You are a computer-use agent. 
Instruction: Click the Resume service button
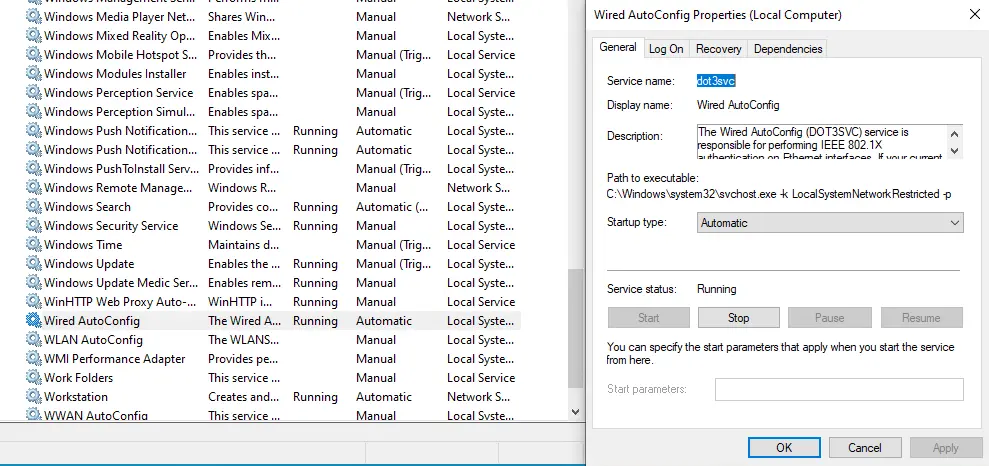pos(922,318)
